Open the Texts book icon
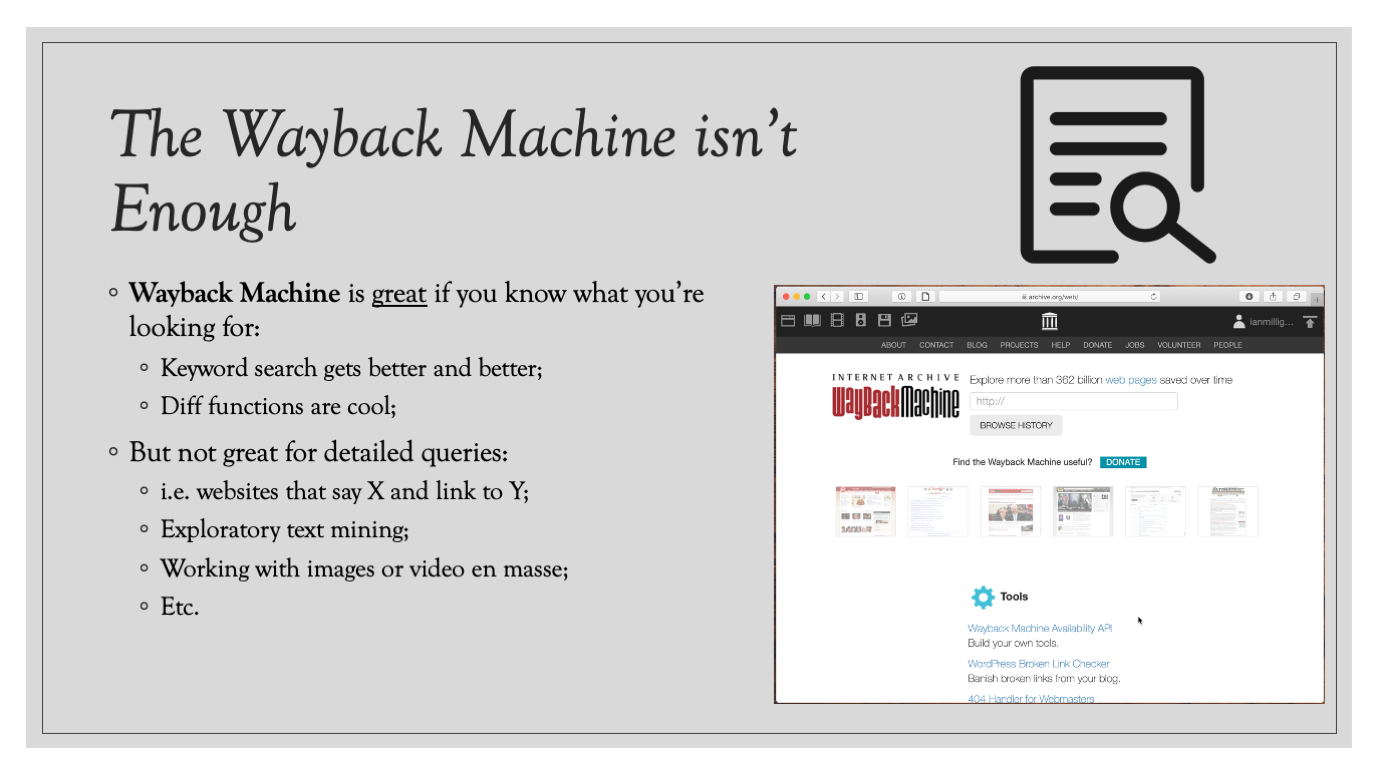The width and height of the screenshot is (1378, 775). [x=813, y=321]
